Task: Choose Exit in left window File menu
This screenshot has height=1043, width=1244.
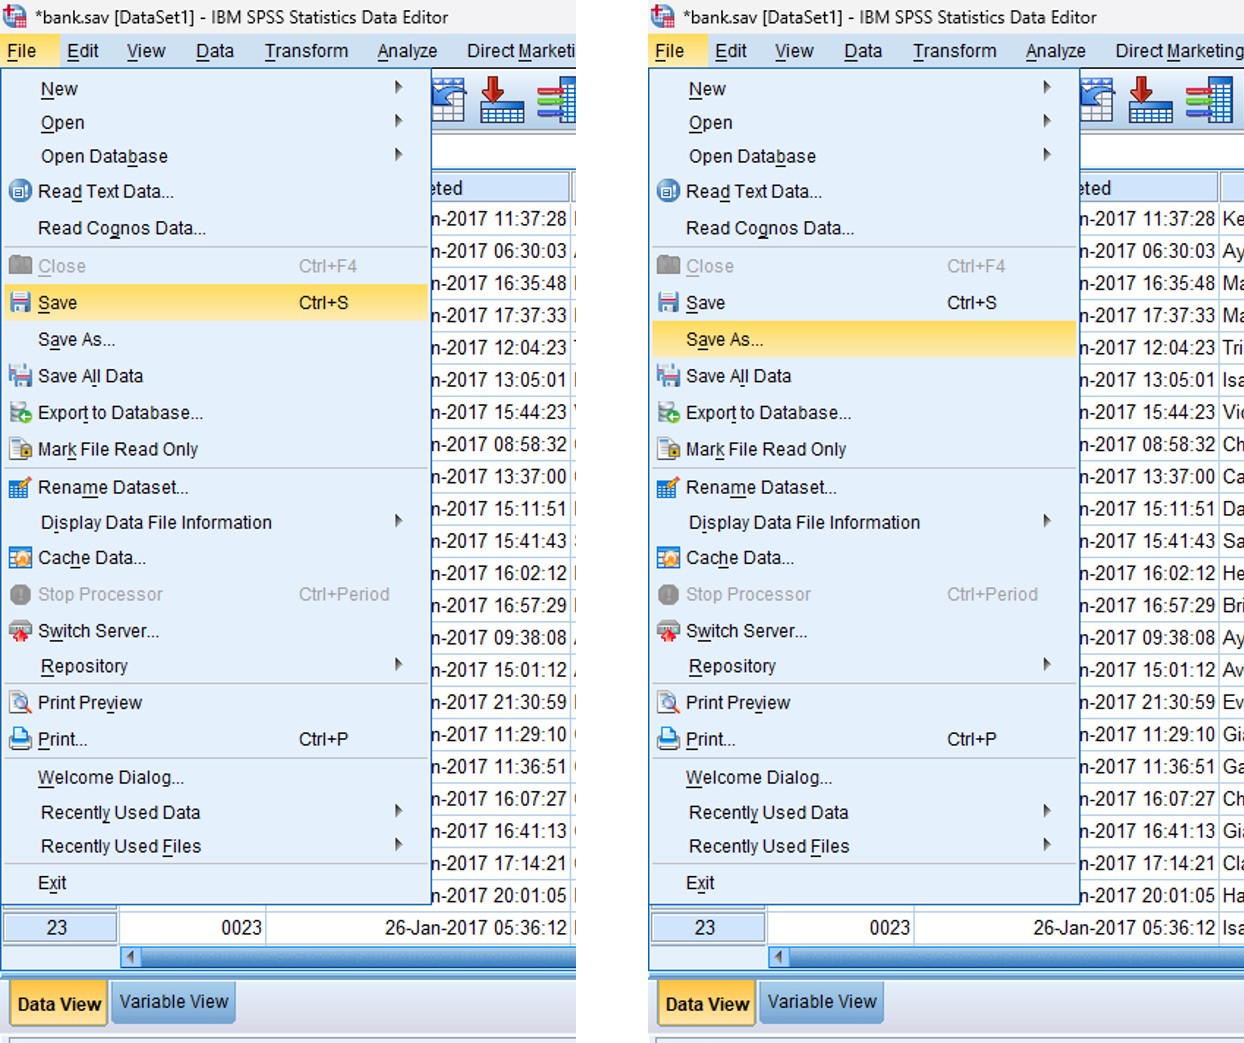Action: (x=216, y=883)
